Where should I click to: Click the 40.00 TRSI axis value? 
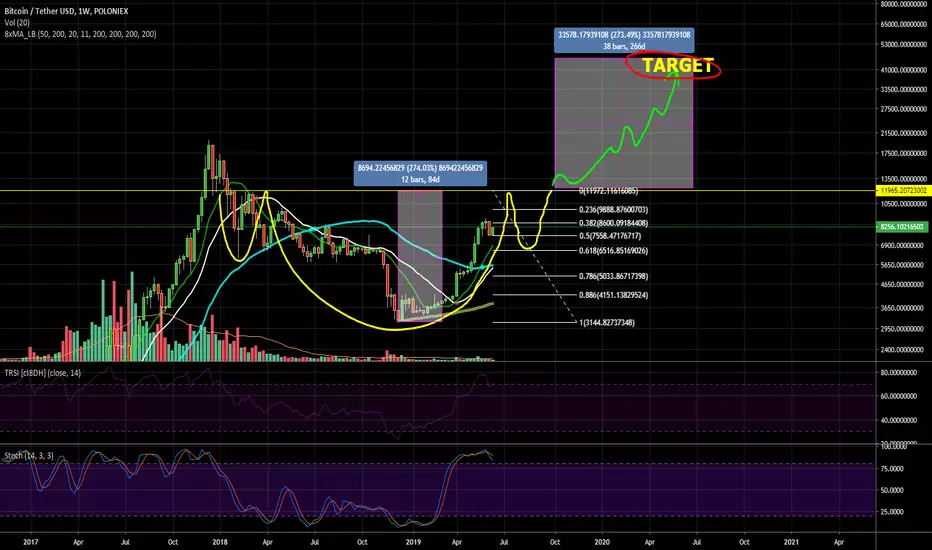[x=899, y=420]
